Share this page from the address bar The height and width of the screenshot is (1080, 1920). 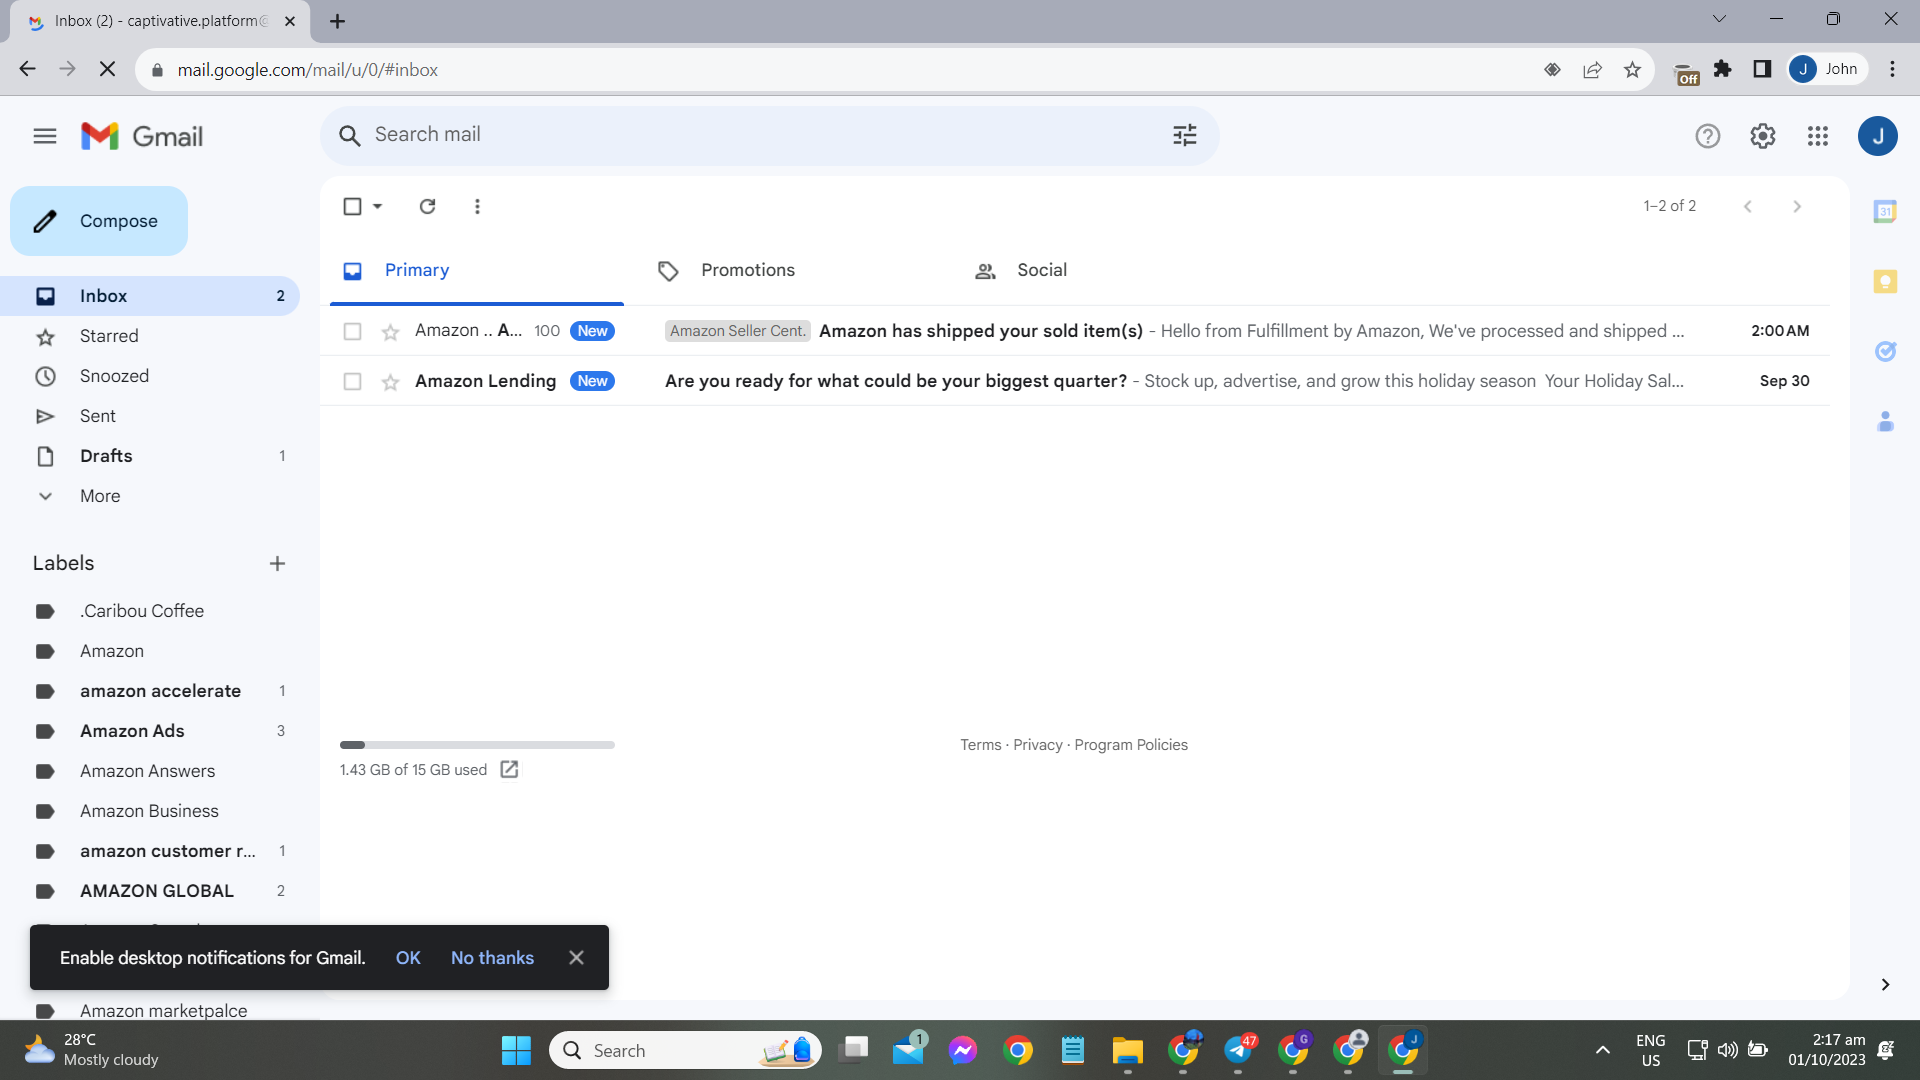pyautogui.click(x=1592, y=69)
